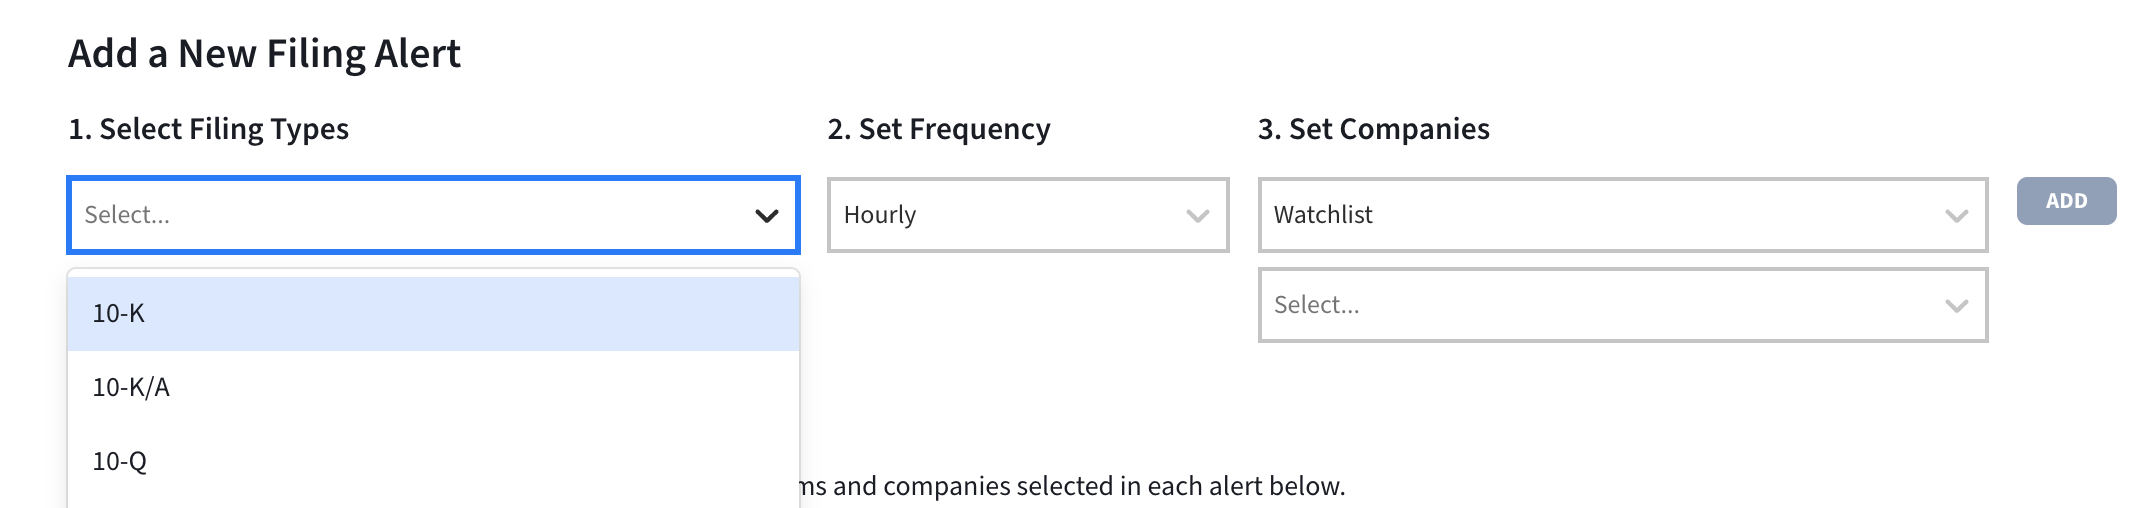Open the Watchlist companies dropdown
Image resolution: width=2156 pixels, height=508 pixels.
pyautogui.click(x=1600, y=215)
